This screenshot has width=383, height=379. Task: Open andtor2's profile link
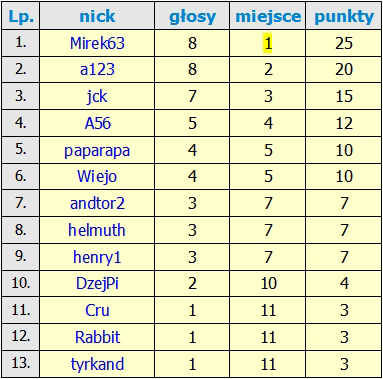point(97,203)
